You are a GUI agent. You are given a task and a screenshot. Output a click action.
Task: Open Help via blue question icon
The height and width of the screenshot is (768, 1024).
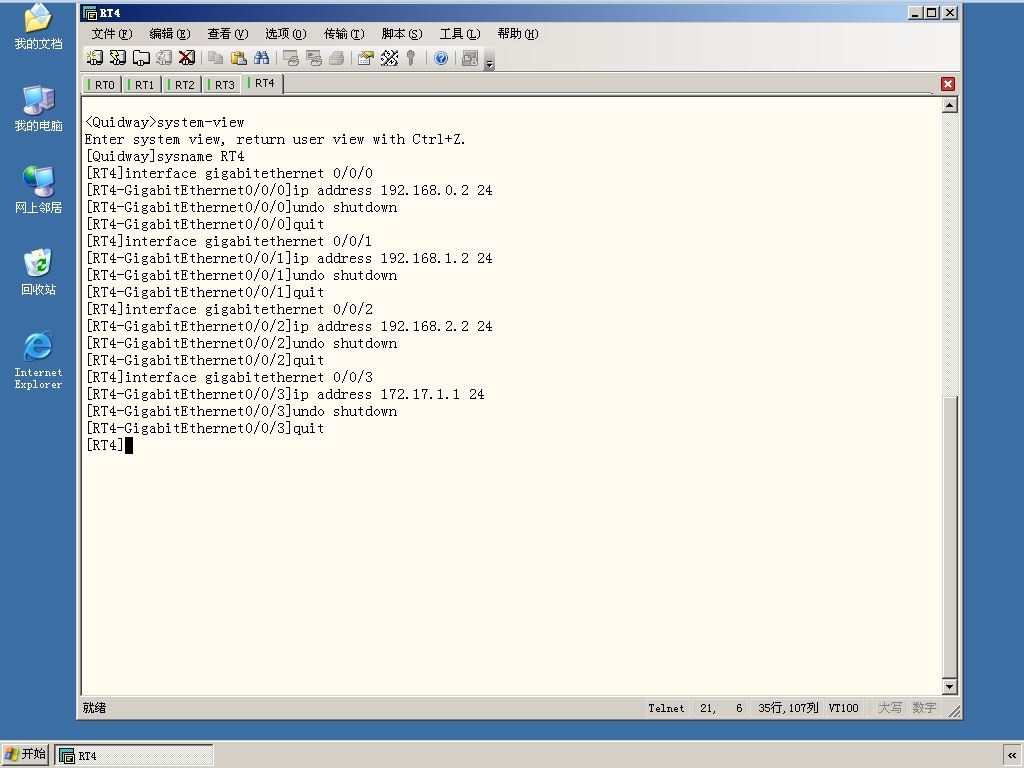pos(441,58)
